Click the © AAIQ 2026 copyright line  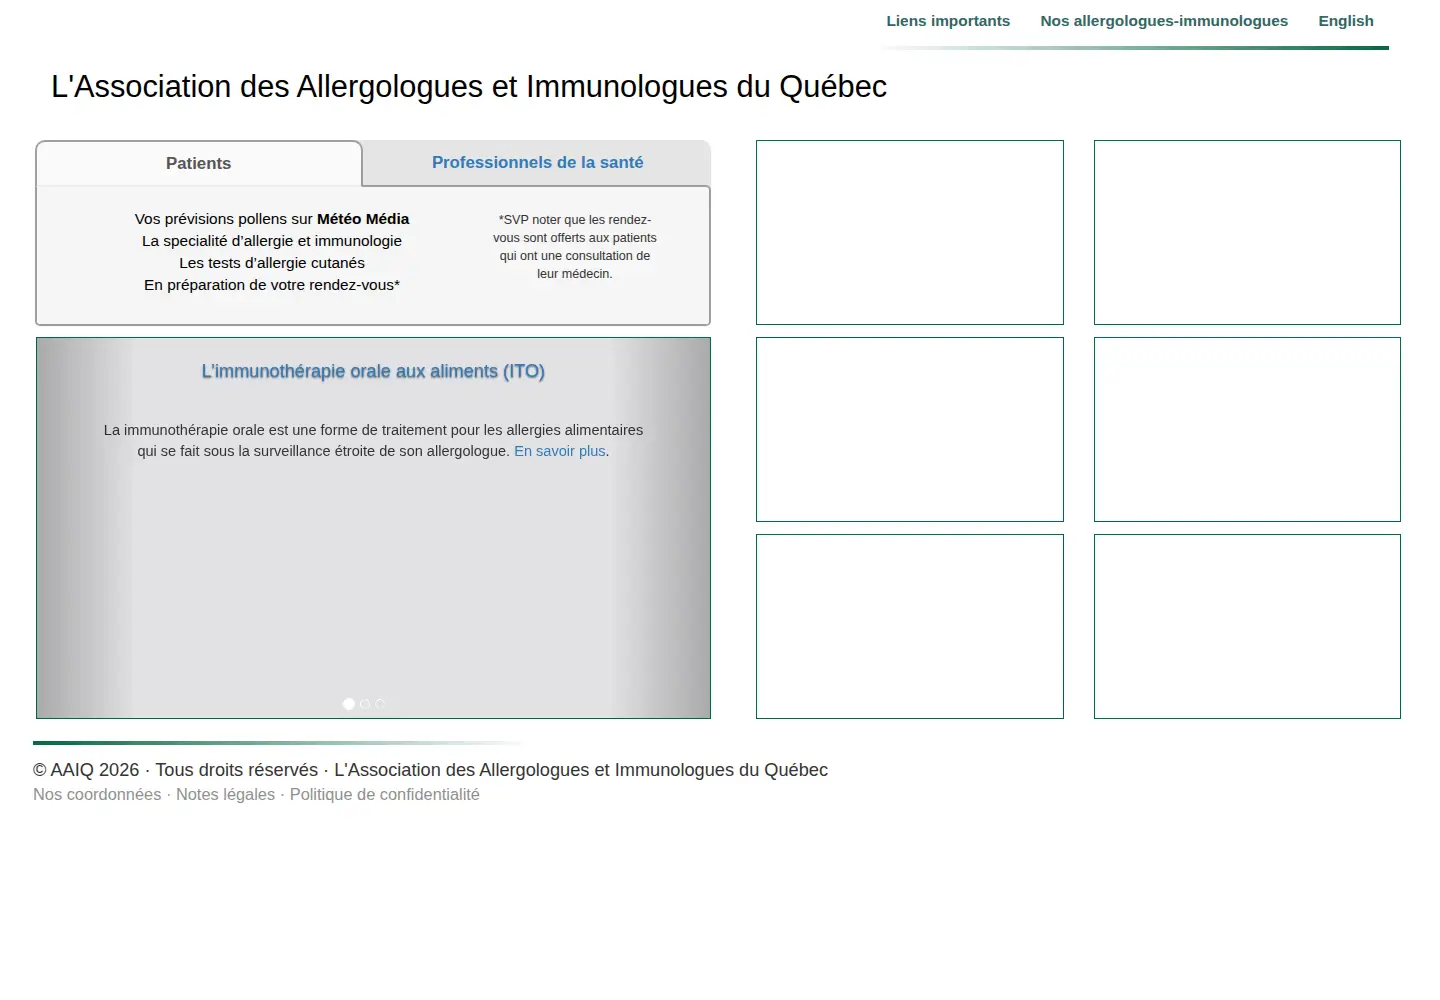pos(430,770)
